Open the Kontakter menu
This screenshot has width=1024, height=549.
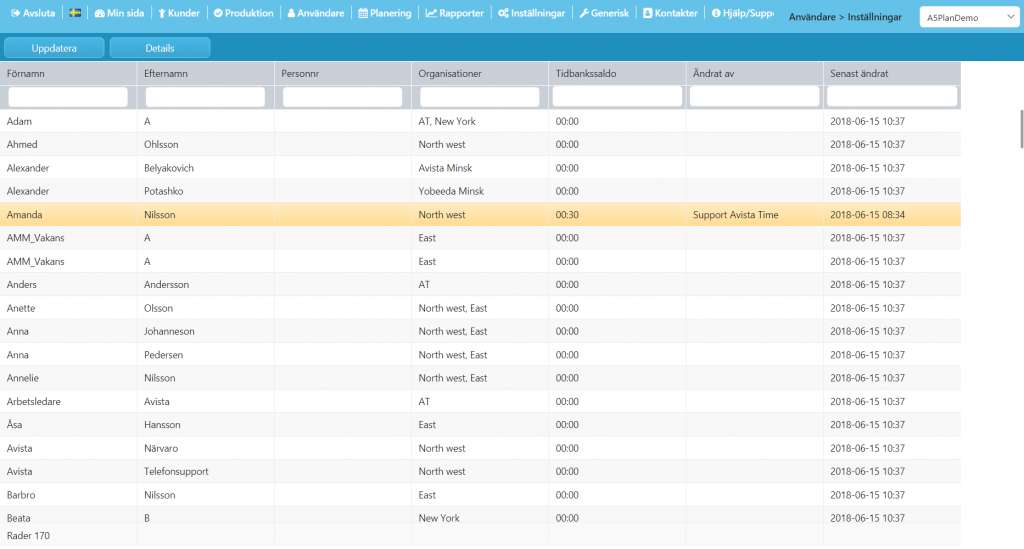pos(670,13)
